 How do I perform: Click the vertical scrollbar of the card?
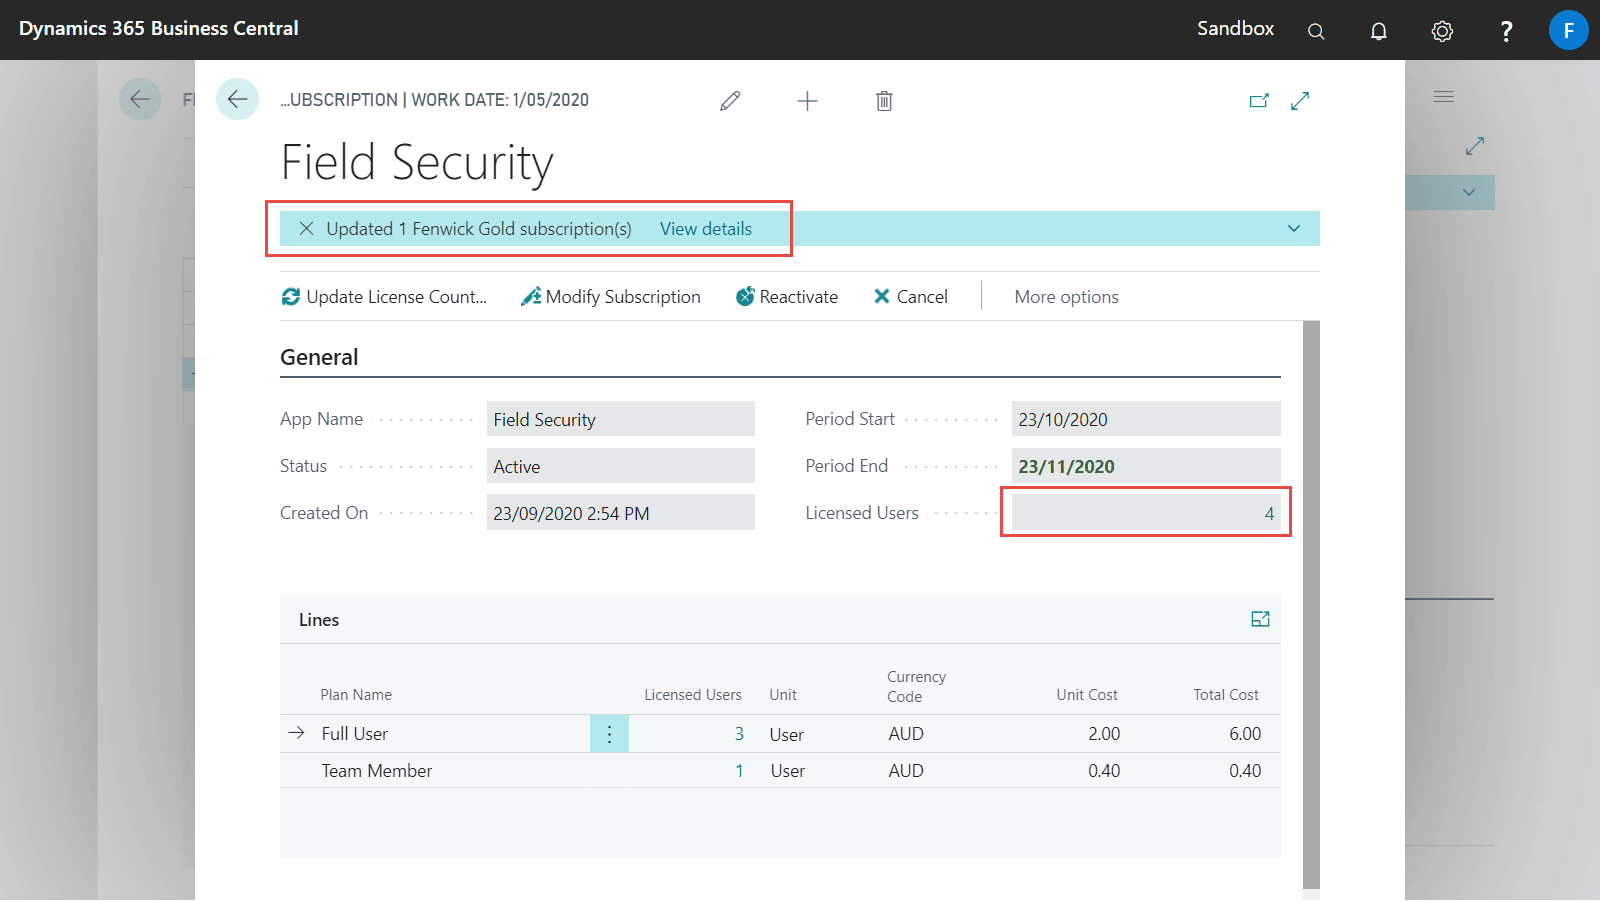coord(1312,604)
